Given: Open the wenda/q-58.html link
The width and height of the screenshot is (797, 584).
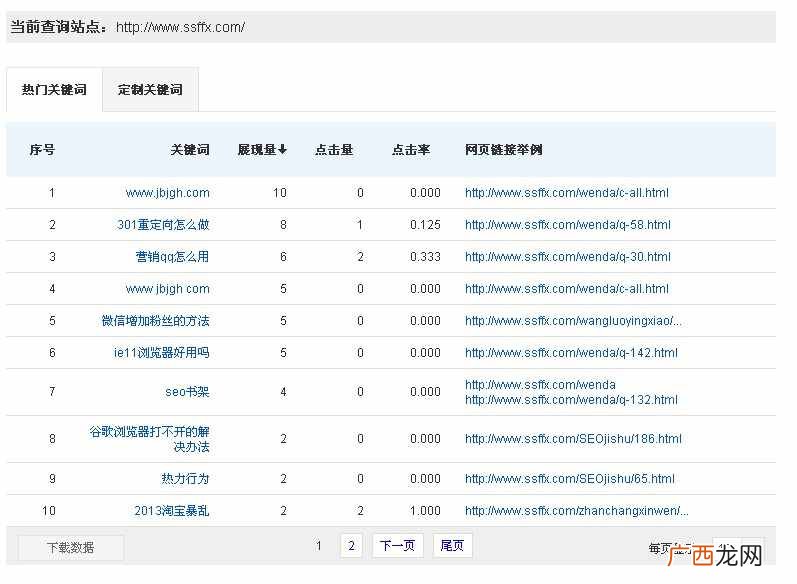Looking at the screenshot, I should tap(568, 225).
